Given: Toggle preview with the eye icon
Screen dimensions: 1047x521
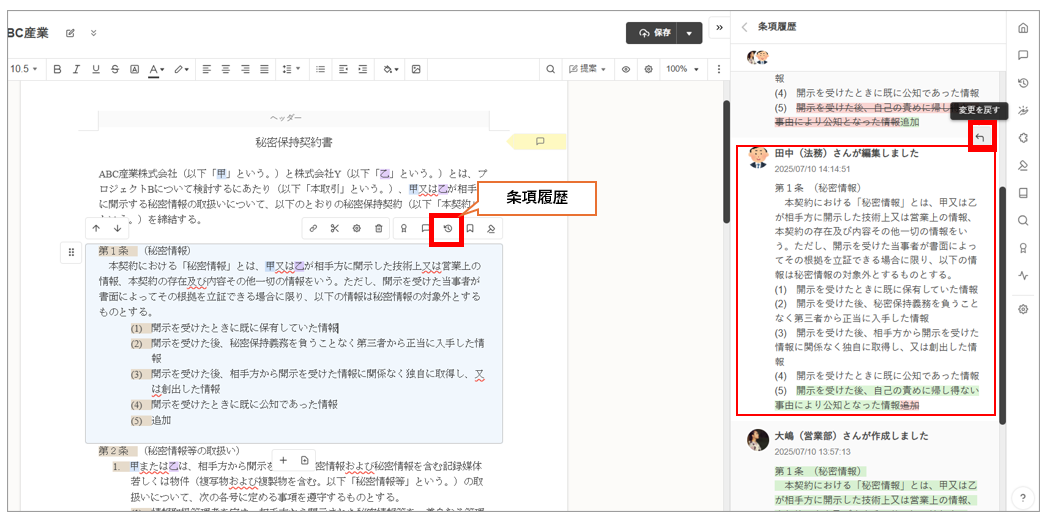Looking at the screenshot, I should tap(626, 69).
